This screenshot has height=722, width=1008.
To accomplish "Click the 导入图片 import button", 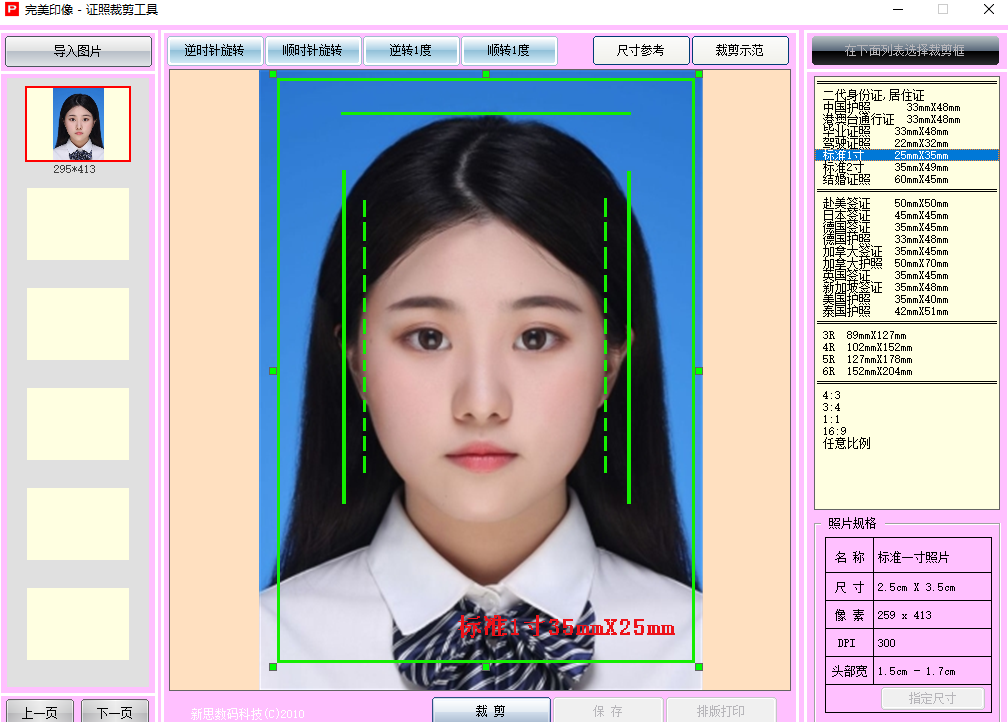I will coord(78,51).
